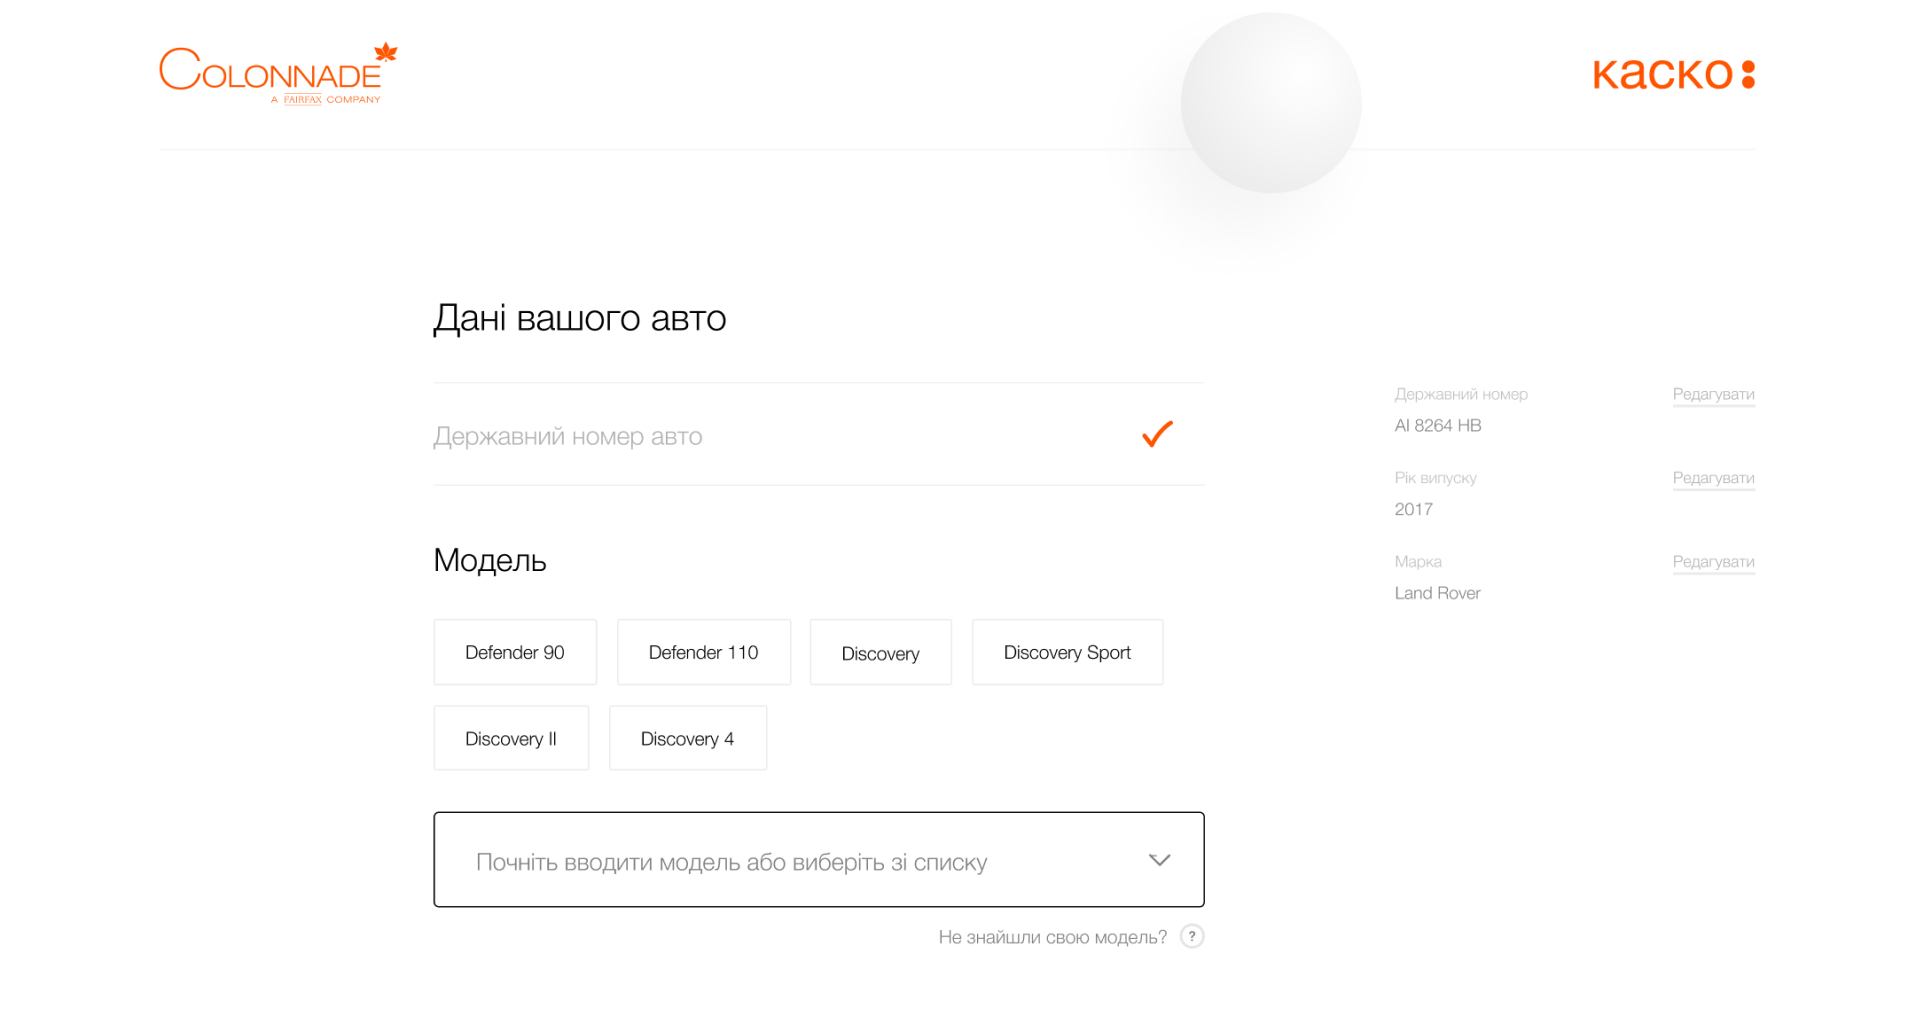The width and height of the screenshot is (1916, 1016).
Task: Click the Colonnade logo
Action: (x=278, y=73)
